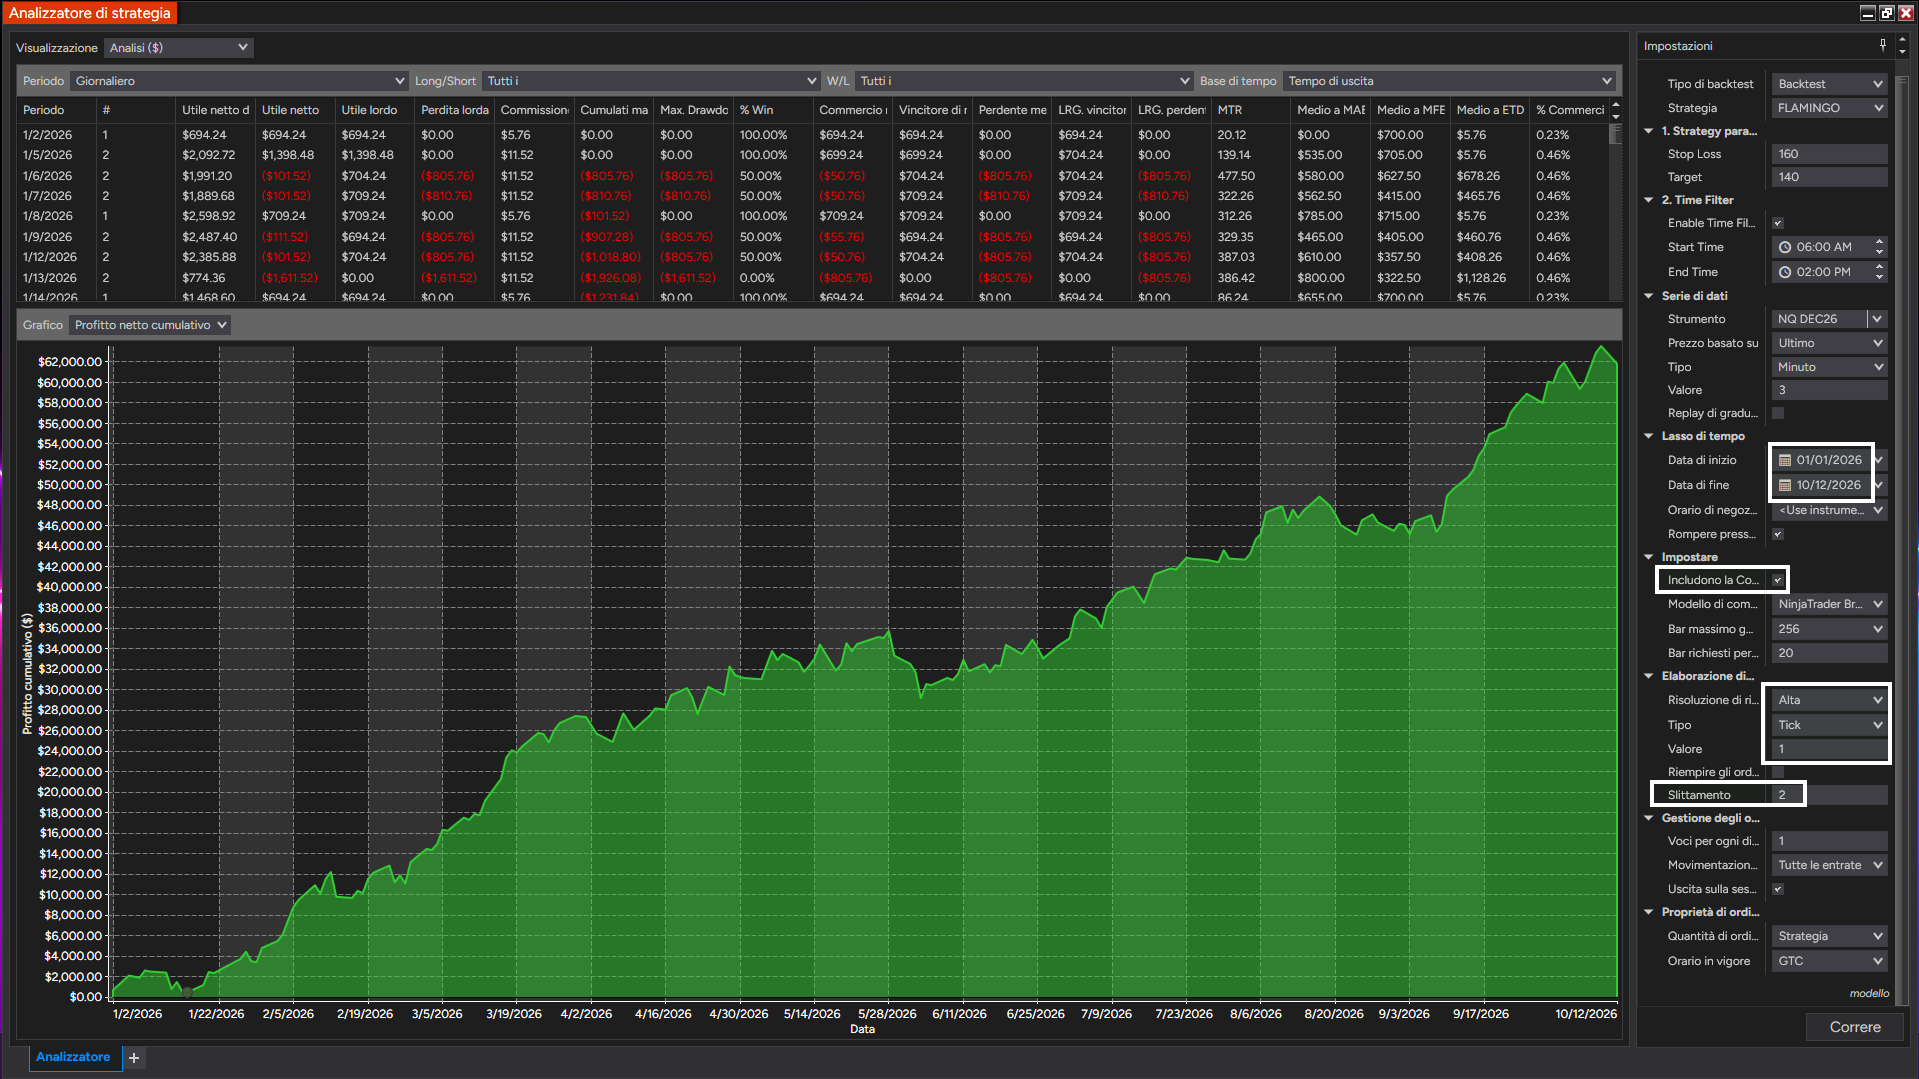Open the Periodo Giornaliero dropdown
Screen dimensions: 1919x1079
pyautogui.click(x=239, y=81)
